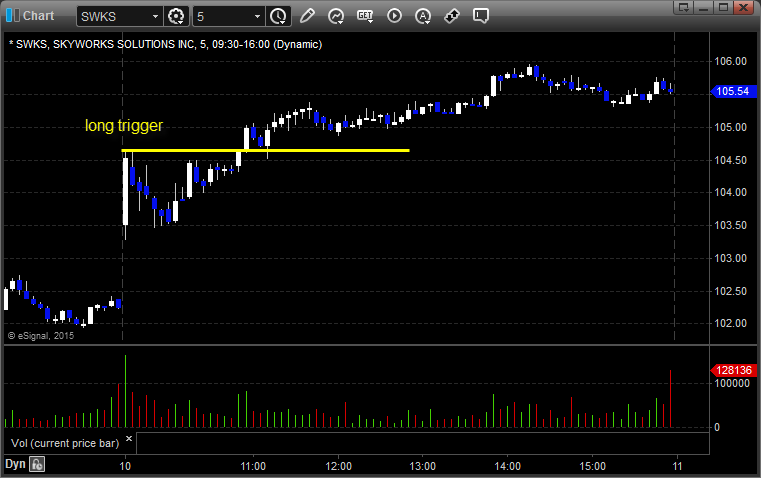Open the time template clock menu
Screen dimensions: 761x478
coord(278,16)
